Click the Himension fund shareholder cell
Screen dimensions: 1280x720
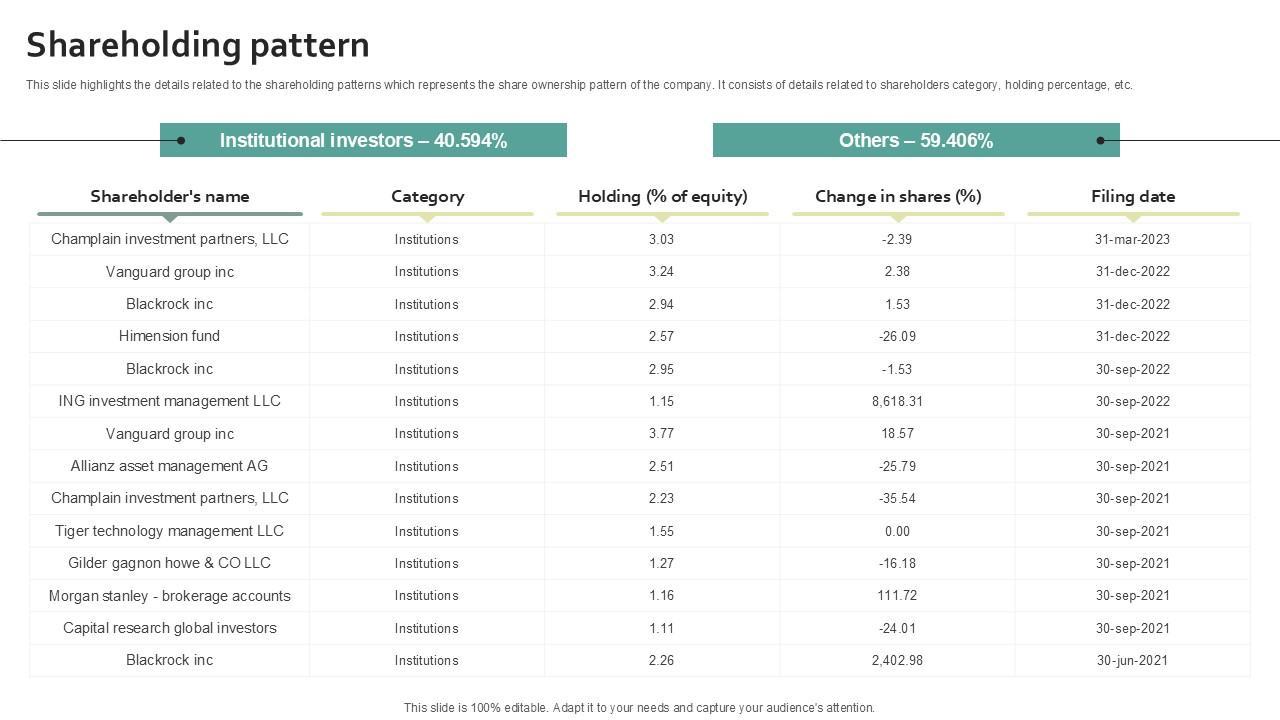pos(169,336)
